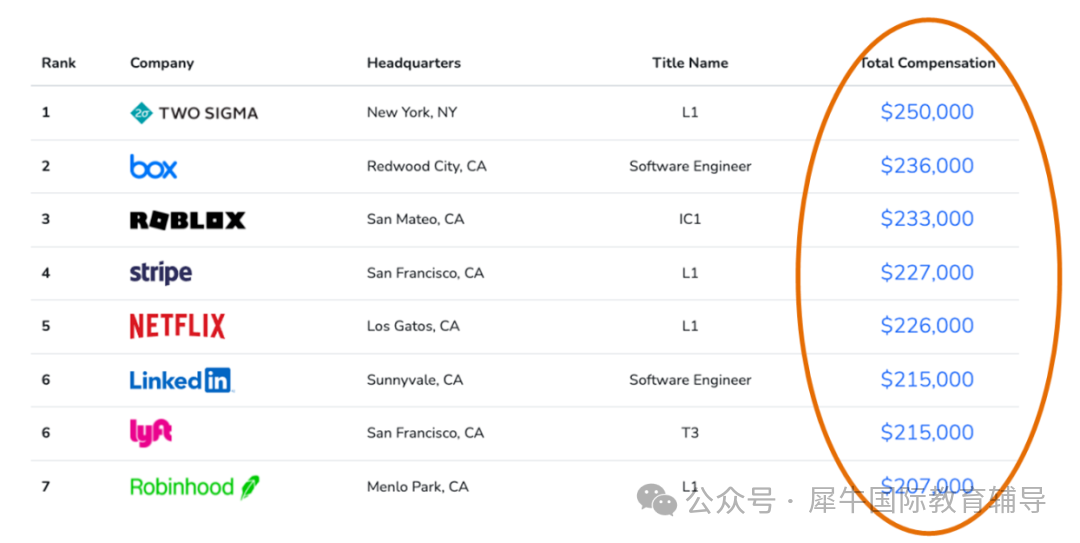The width and height of the screenshot is (1080, 543).
Task: Click the Stripe logo
Action: point(160,273)
